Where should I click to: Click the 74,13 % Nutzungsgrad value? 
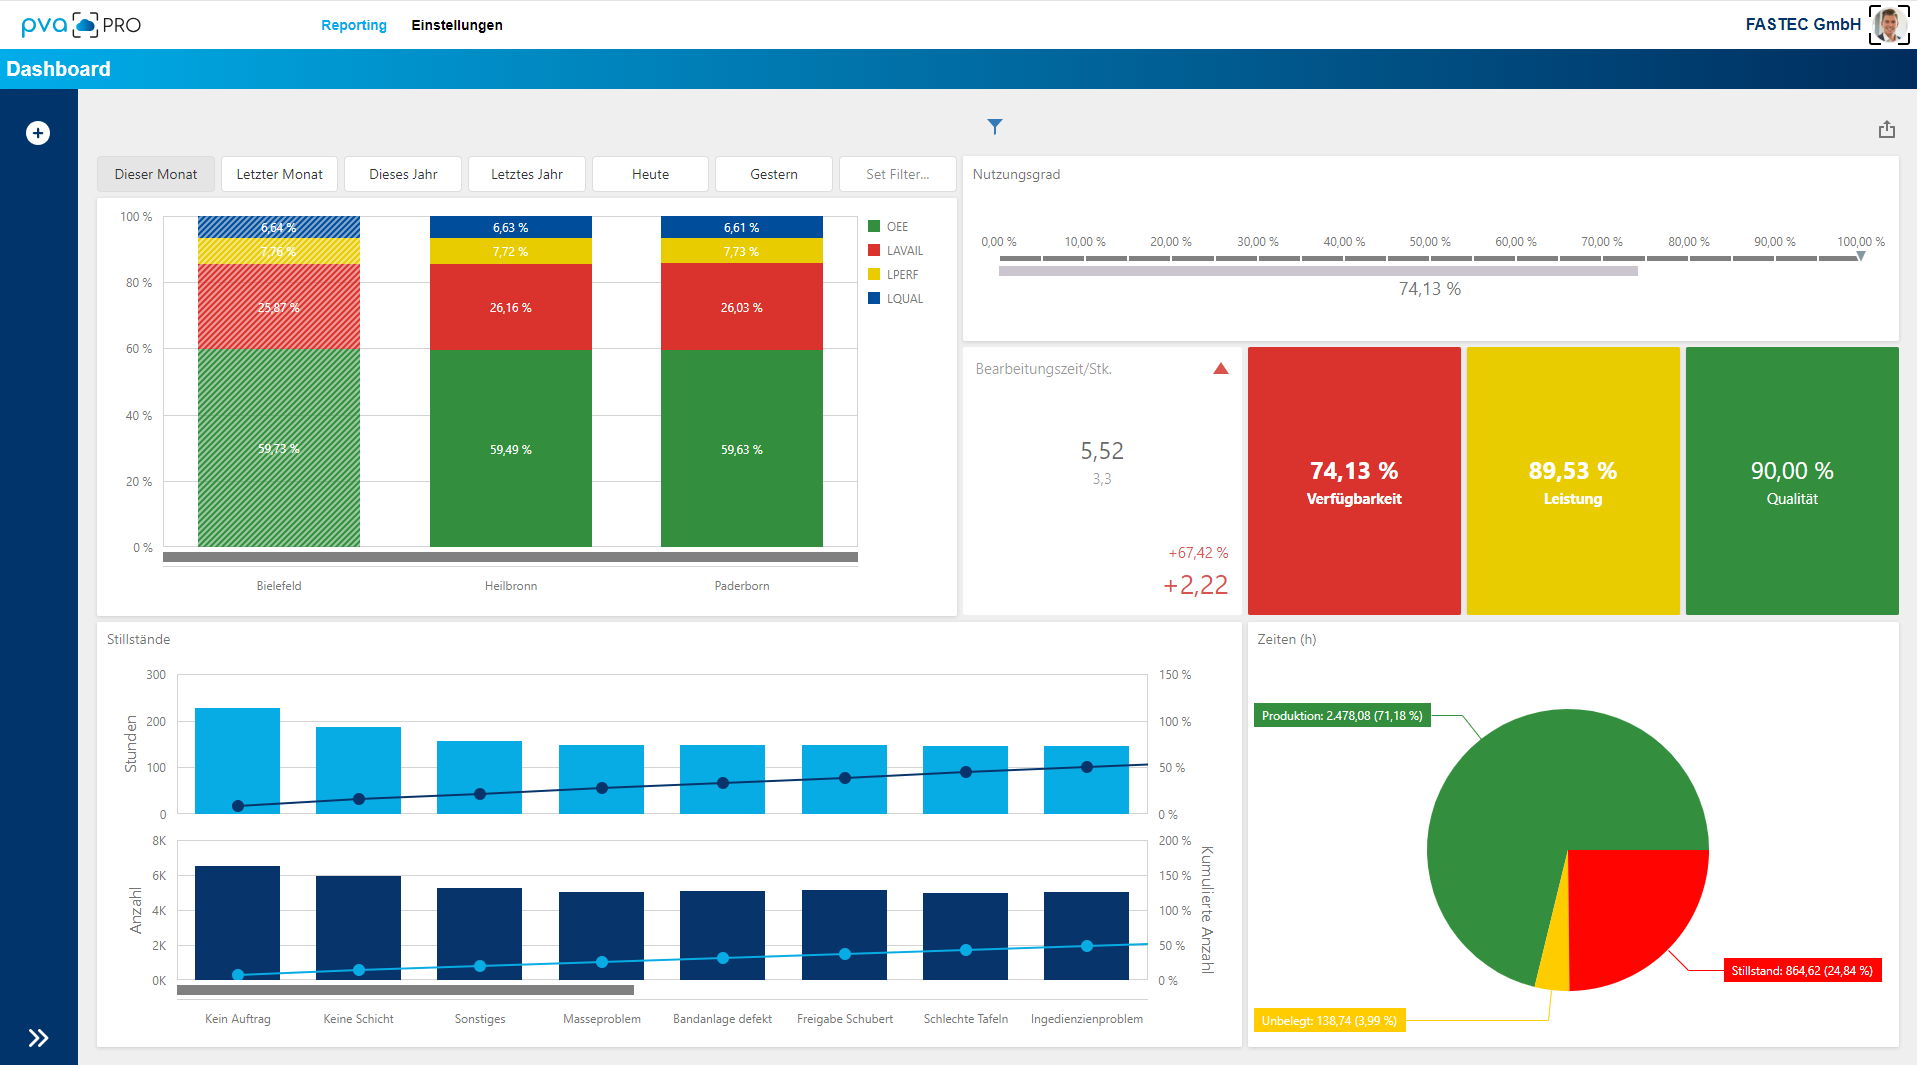1430,289
